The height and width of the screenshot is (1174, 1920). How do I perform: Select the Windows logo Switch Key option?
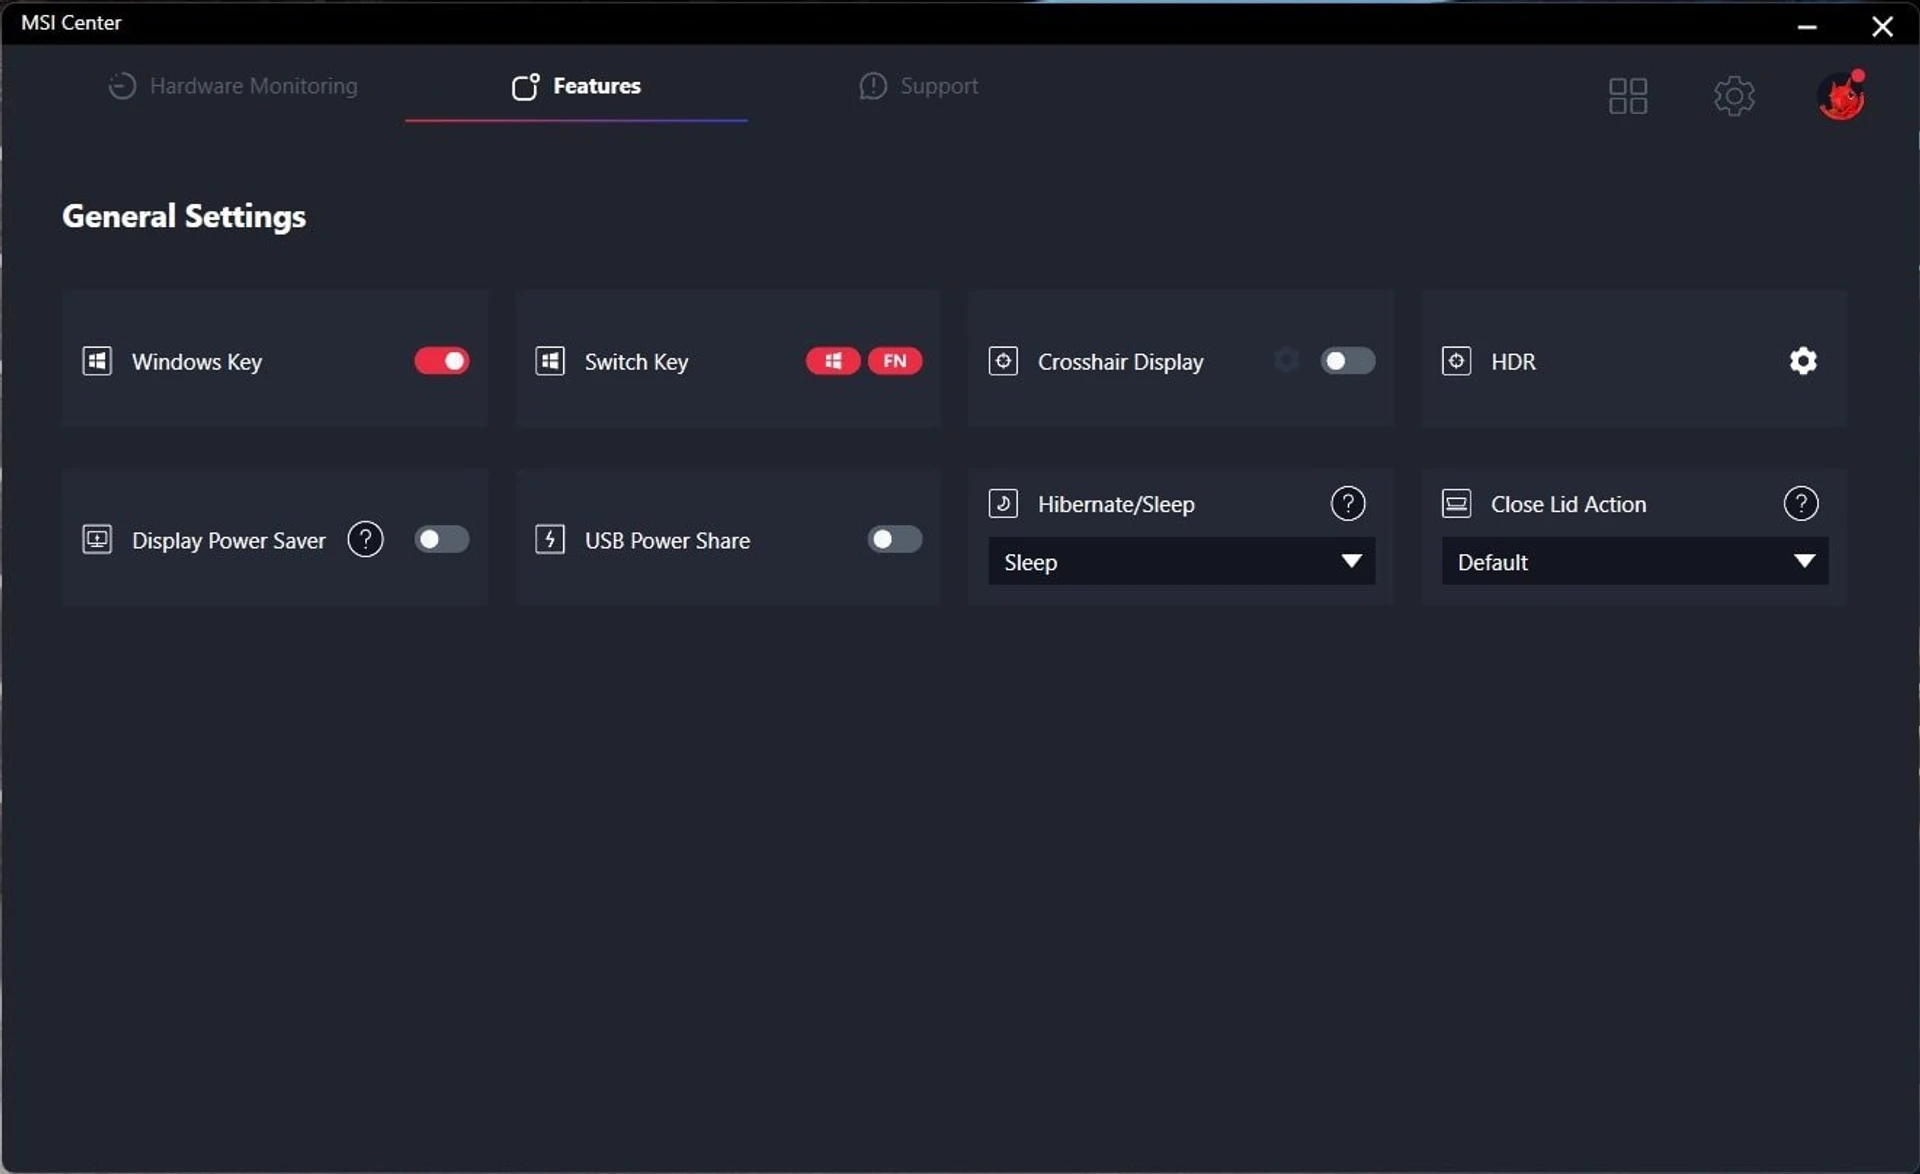point(833,361)
